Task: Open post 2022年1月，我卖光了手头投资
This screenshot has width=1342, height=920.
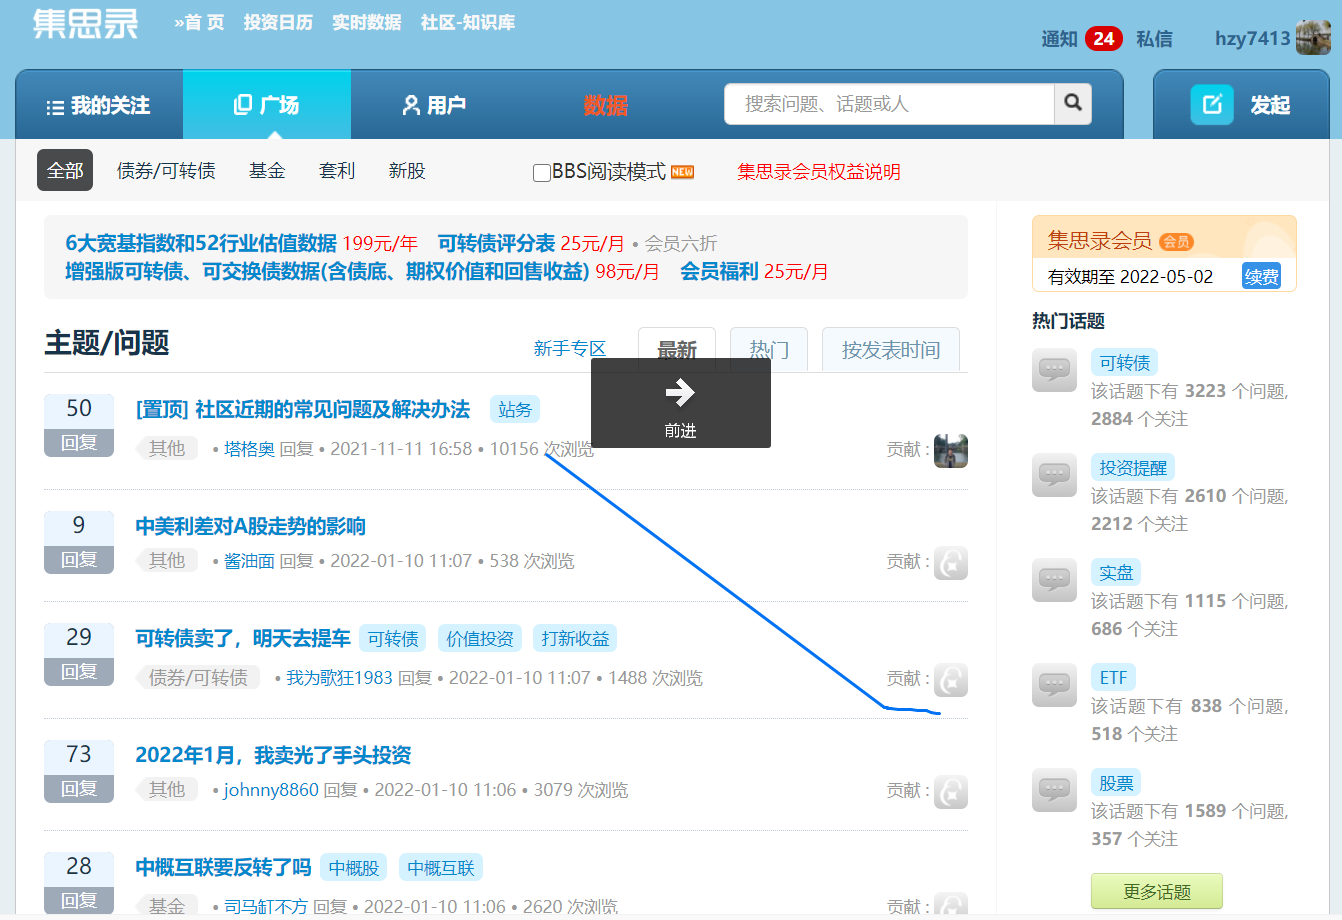Action: tap(273, 755)
